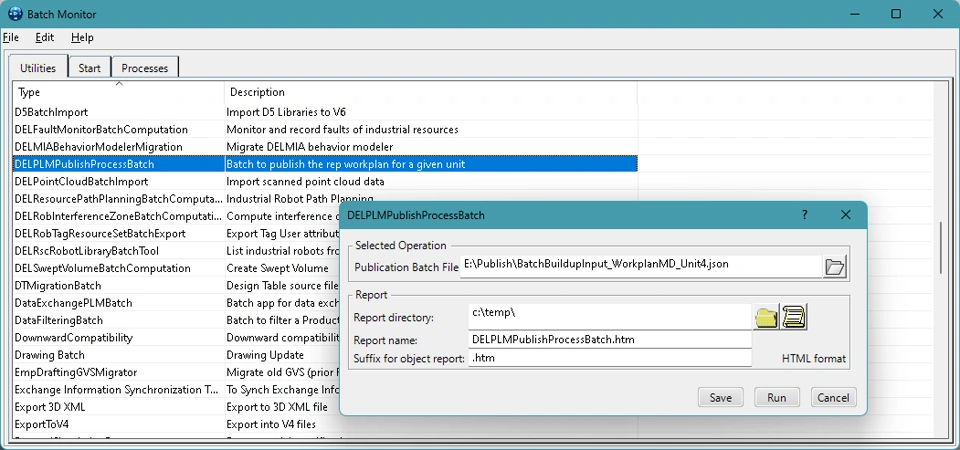Click 'Import scanned point cloud data' description

pos(306,181)
